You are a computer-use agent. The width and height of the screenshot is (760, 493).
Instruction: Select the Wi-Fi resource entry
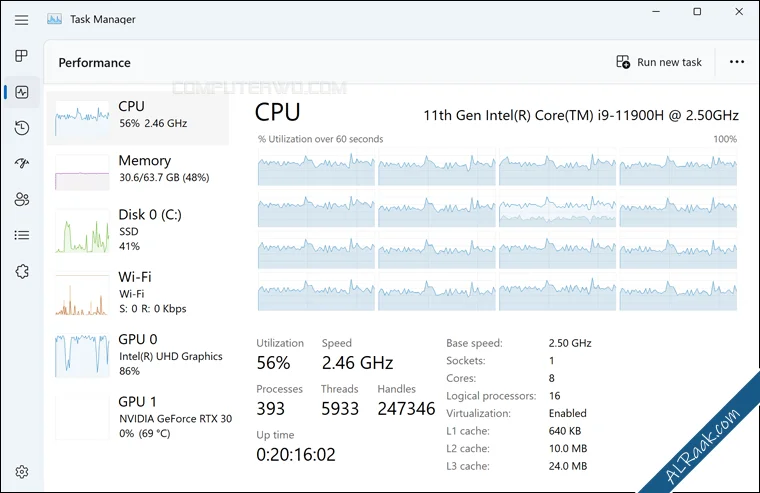coord(138,293)
